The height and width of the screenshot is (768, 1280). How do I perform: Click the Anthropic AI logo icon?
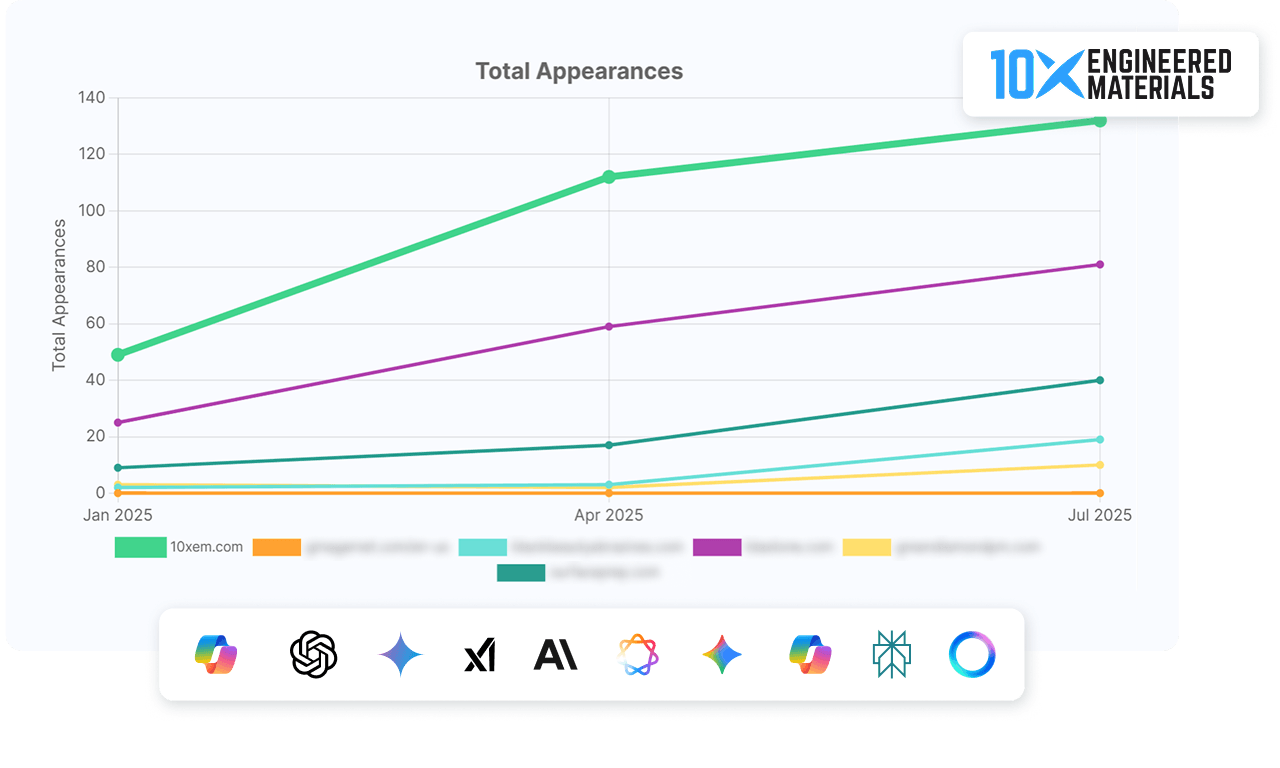[x=555, y=655]
